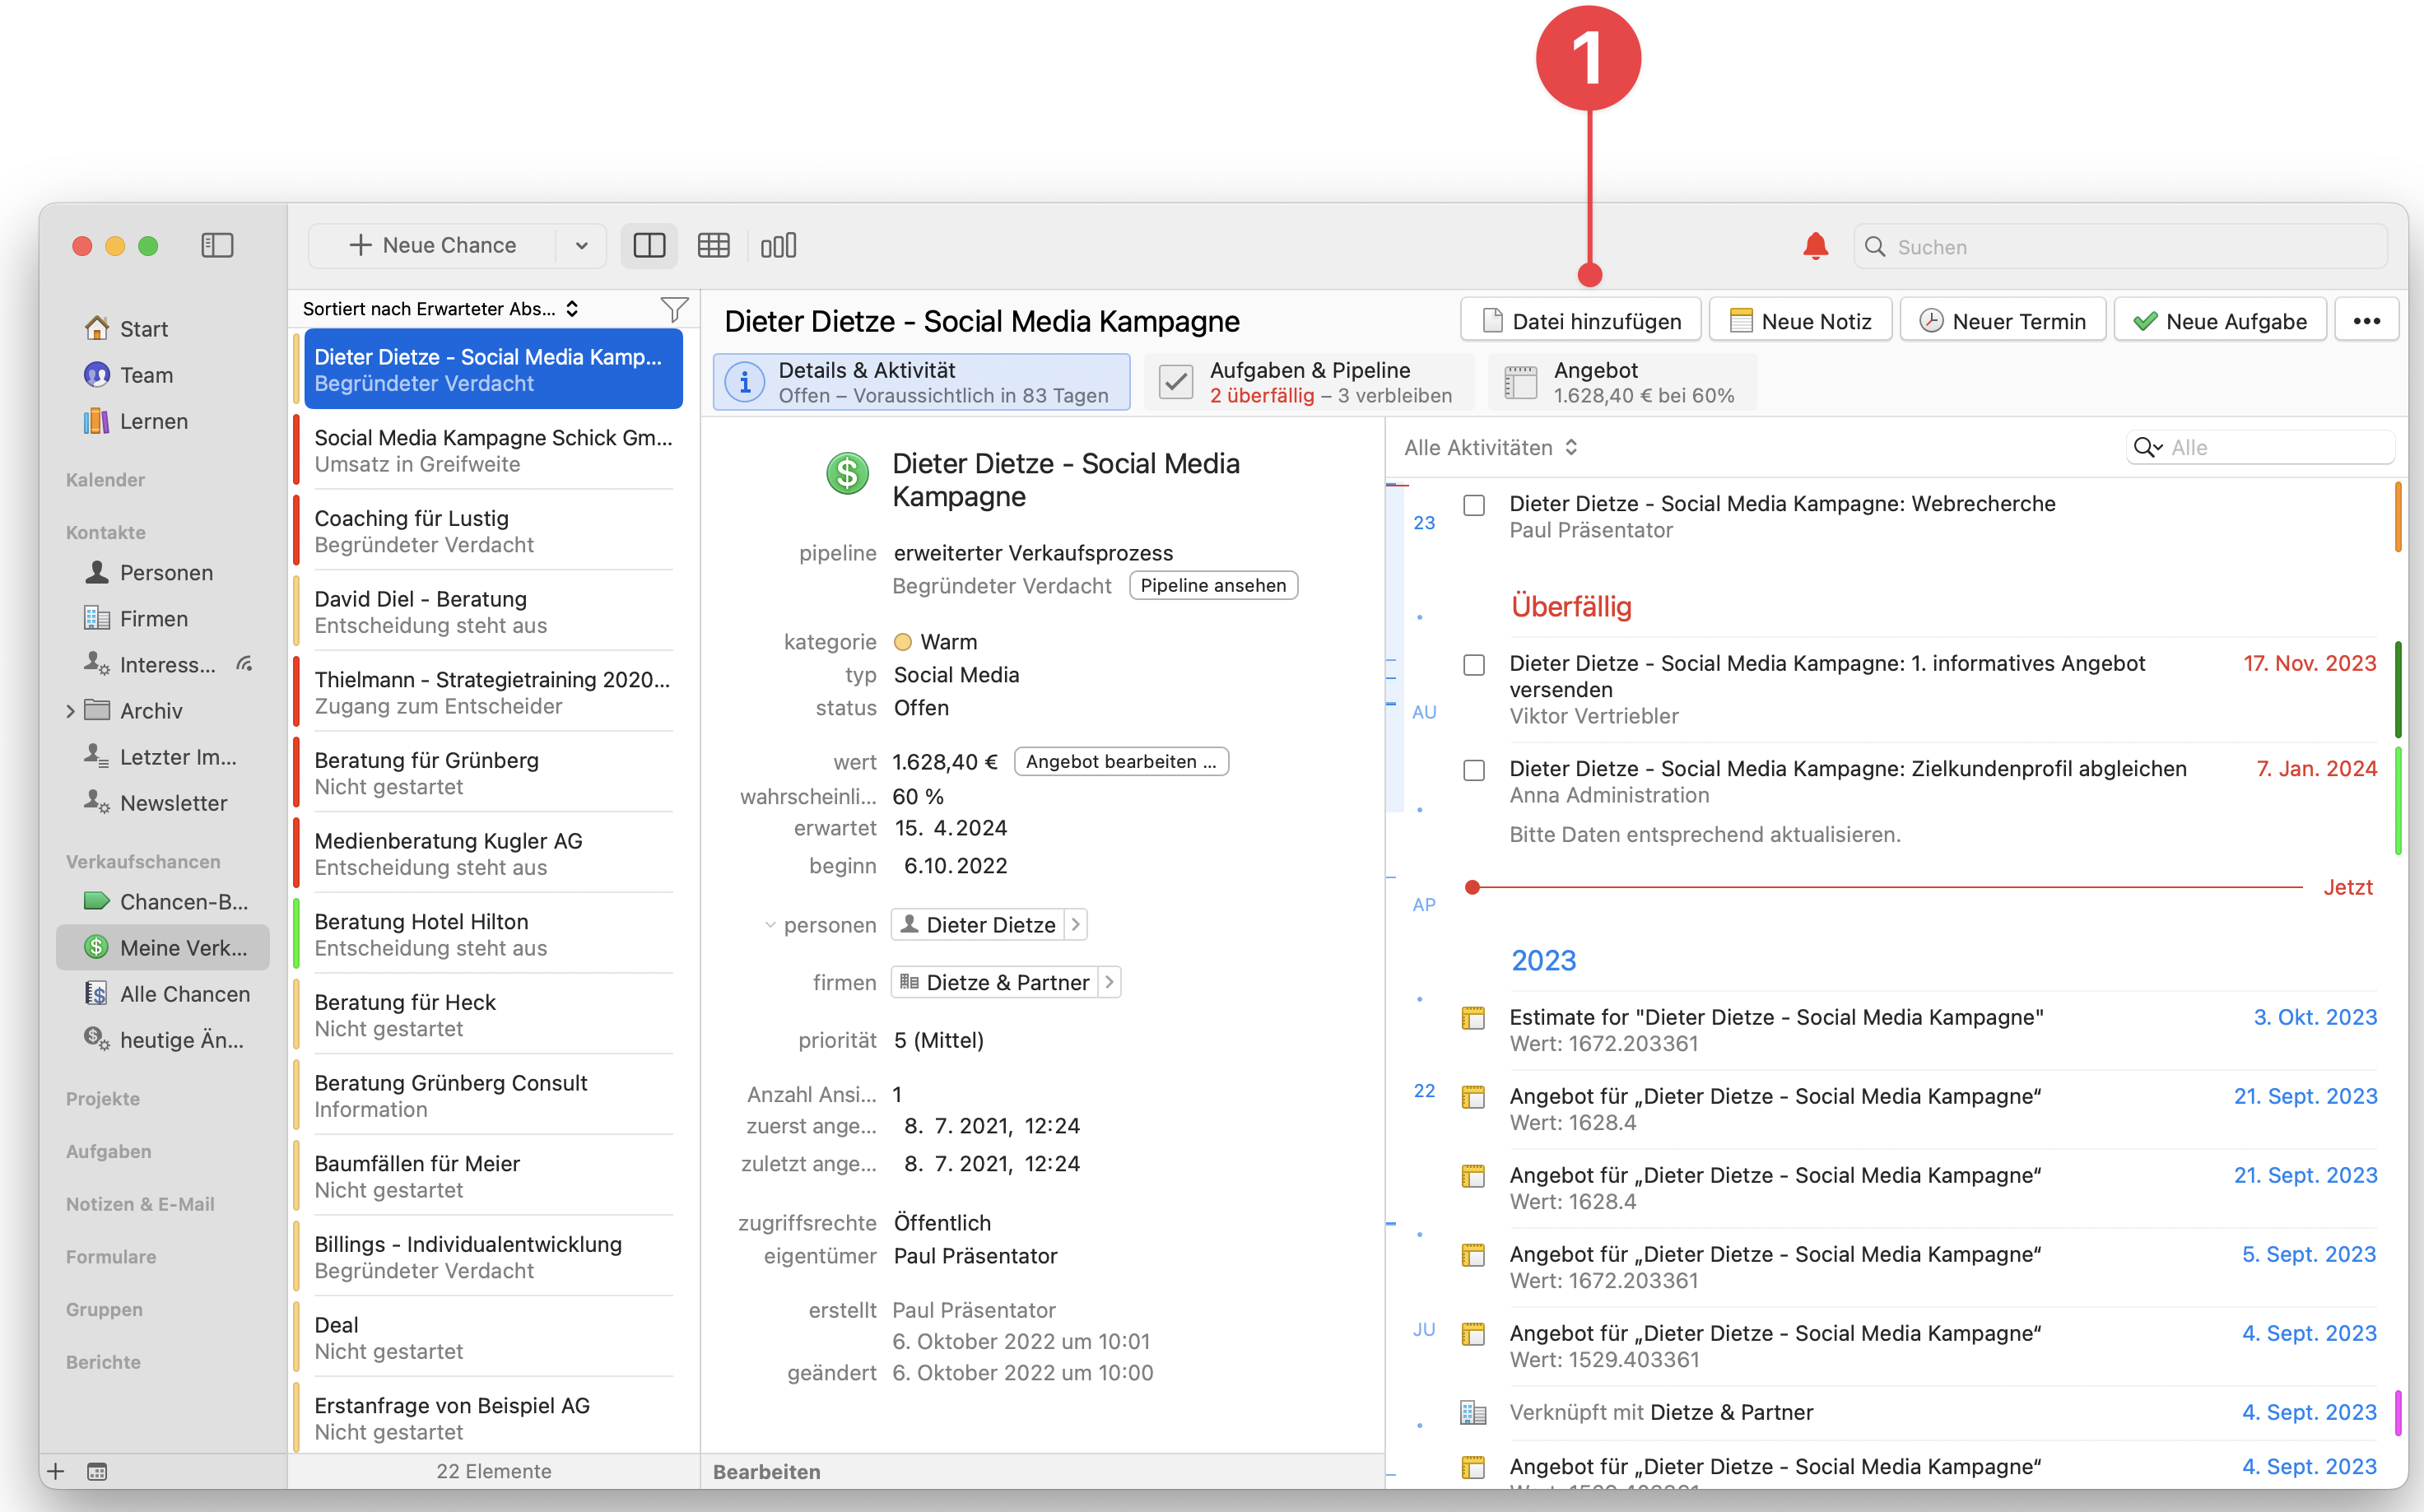Click the Warm category color dot
Viewport: 2424px width, 1512px height.
pyautogui.click(x=902, y=642)
